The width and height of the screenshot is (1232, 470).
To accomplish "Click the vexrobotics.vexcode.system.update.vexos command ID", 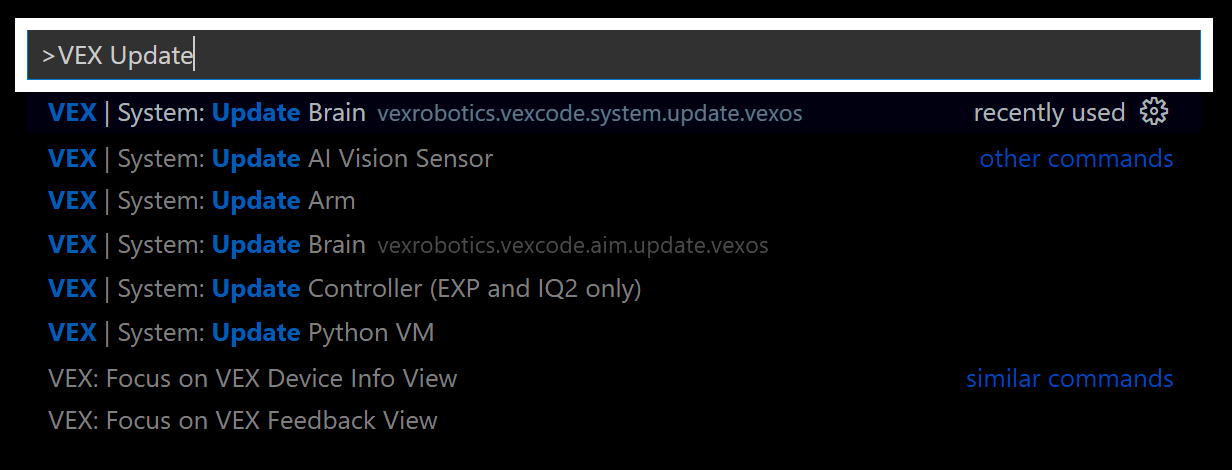I will click(589, 114).
